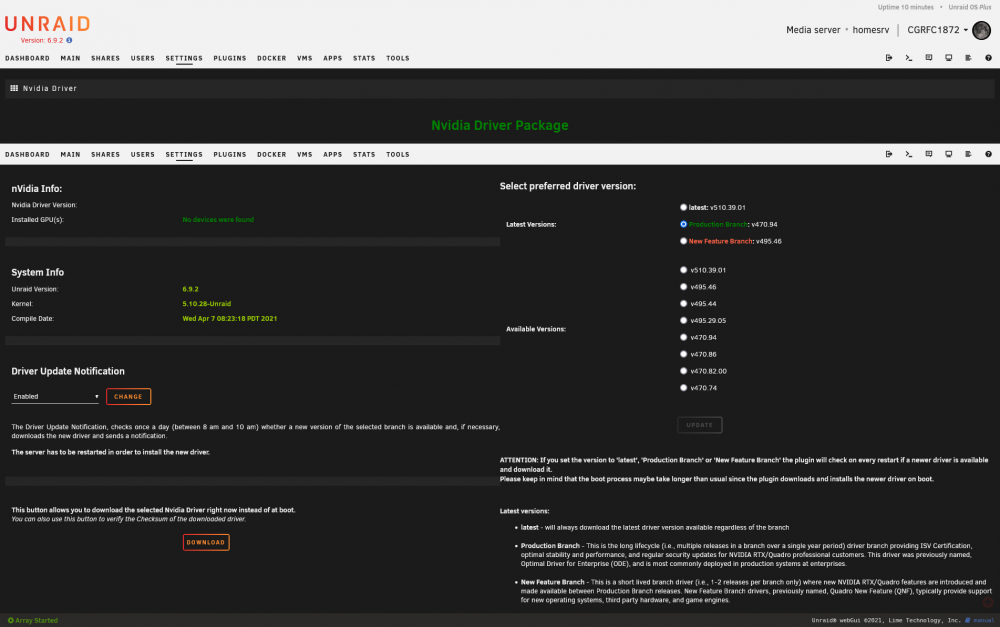The image size is (1000, 627).
Task: Select driver version v470.74
Action: coord(683,388)
